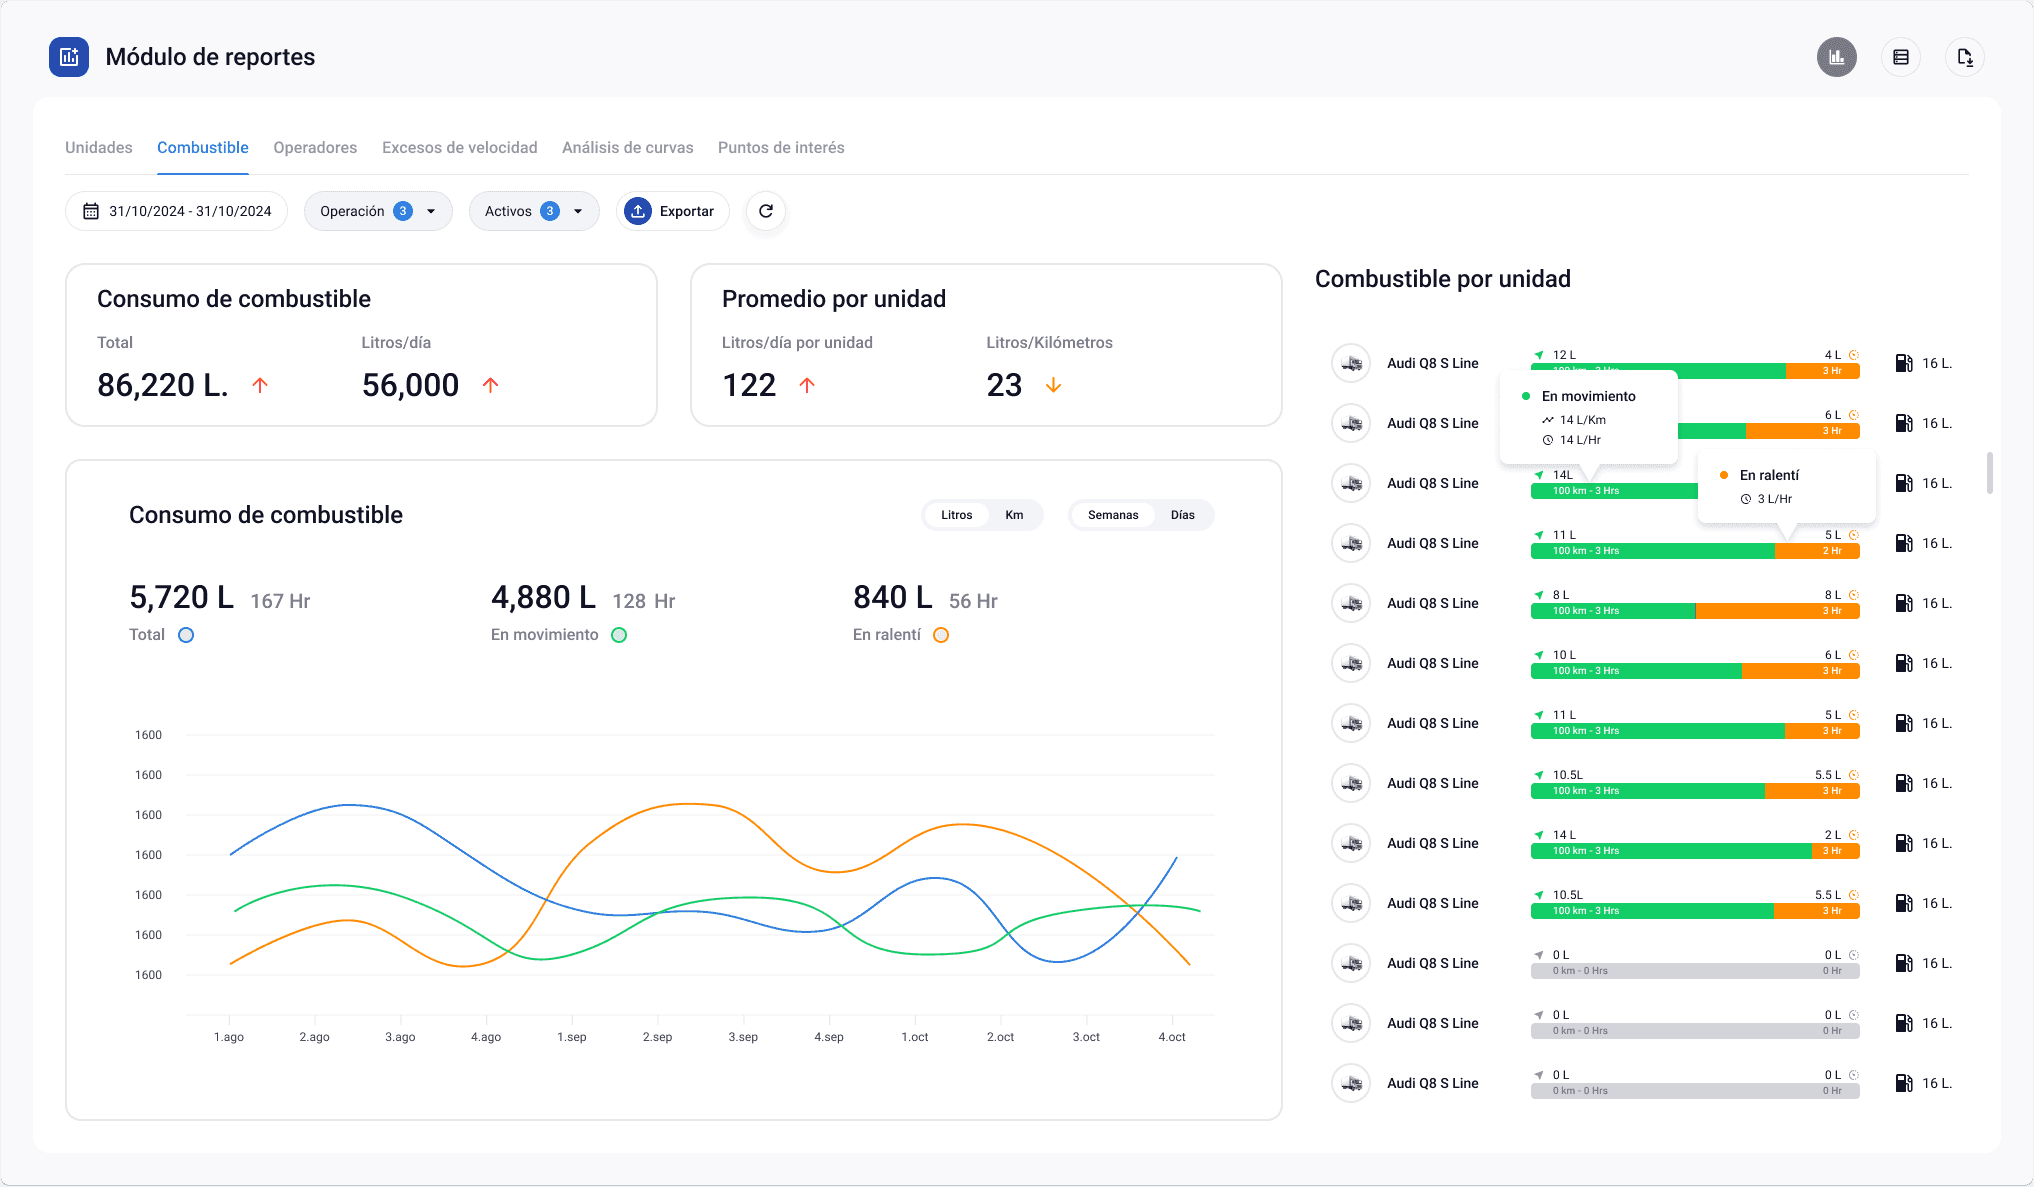This screenshot has height=1187, width=2034.
Task: Open the Excesos de velocidad tab
Action: click(x=459, y=148)
